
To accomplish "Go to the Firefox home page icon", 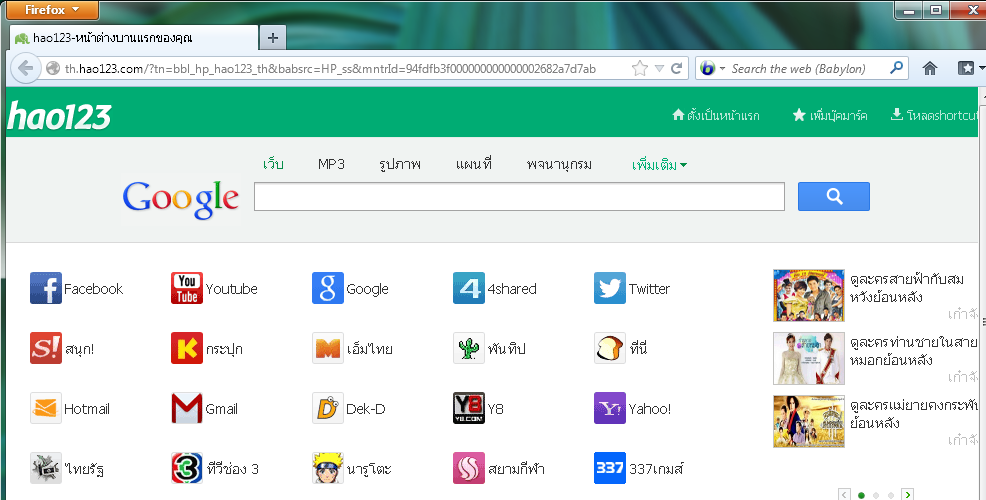I will [929, 69].
